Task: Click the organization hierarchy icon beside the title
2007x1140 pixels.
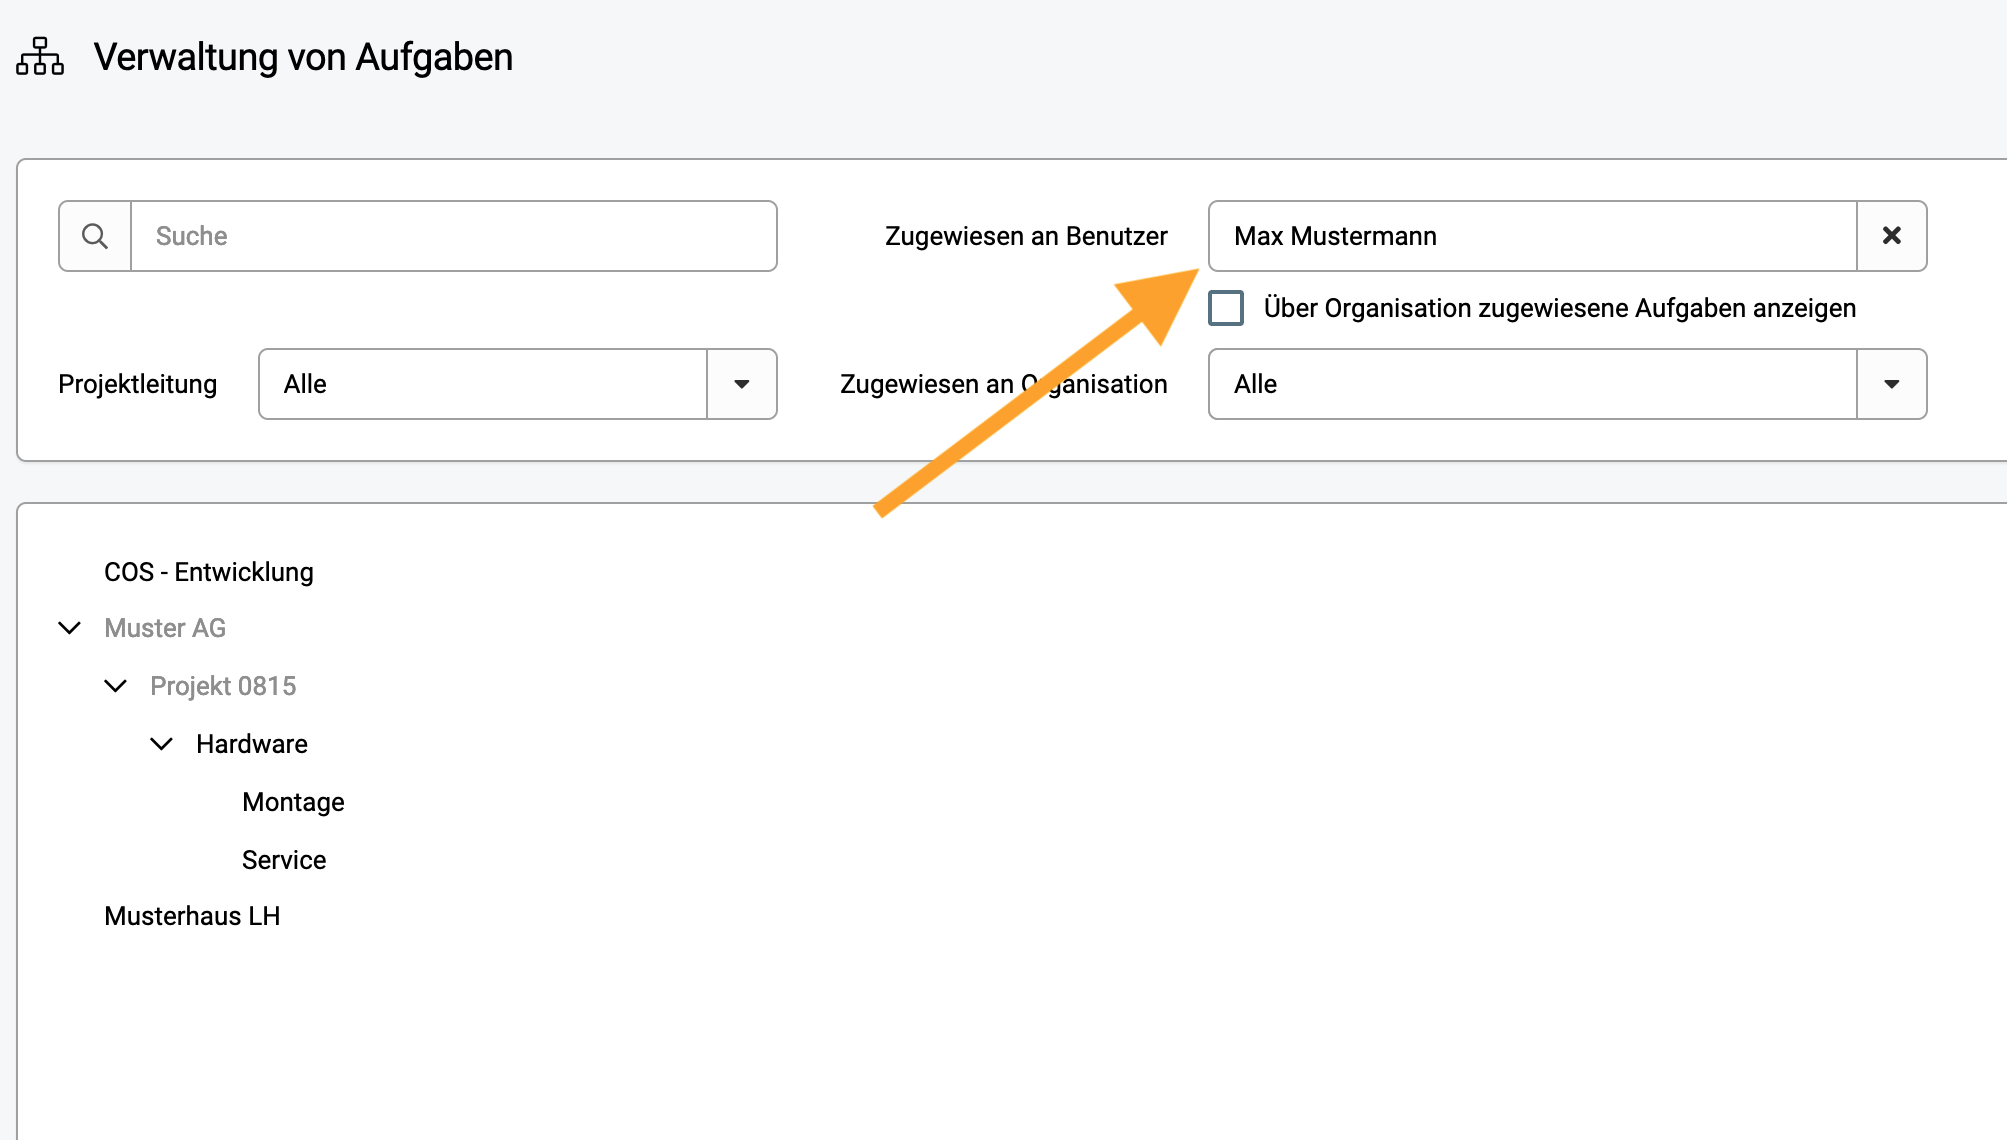Action: [x=40, y=56]
